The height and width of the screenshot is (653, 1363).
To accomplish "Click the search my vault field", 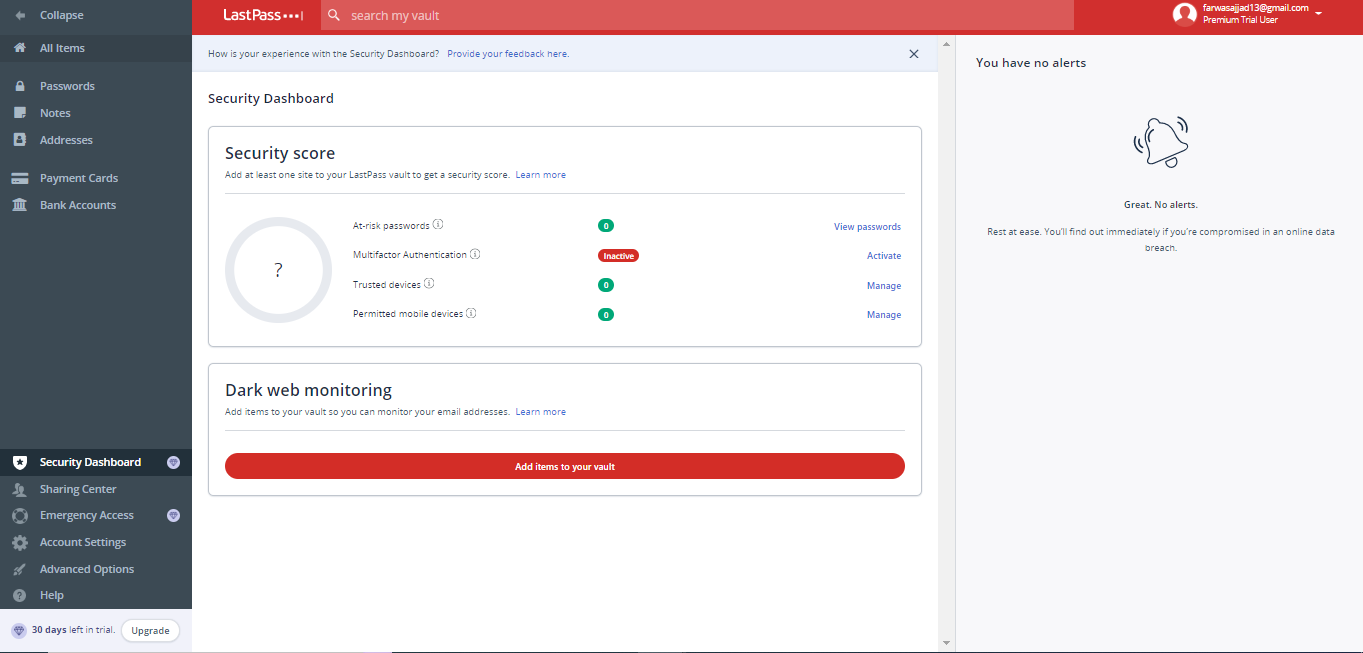I will [697, 16].
